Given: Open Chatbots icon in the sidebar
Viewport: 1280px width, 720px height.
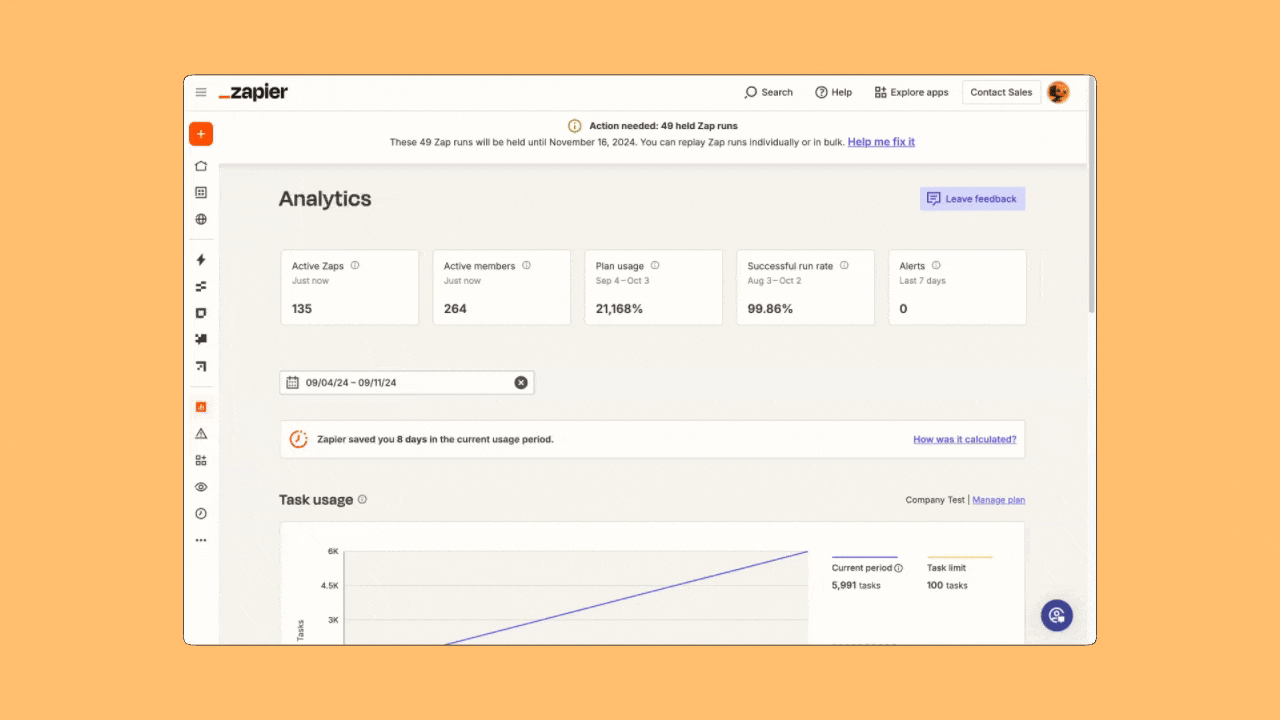Looking at the screenshot, I should pyautogui.click(x=201, y=339).
